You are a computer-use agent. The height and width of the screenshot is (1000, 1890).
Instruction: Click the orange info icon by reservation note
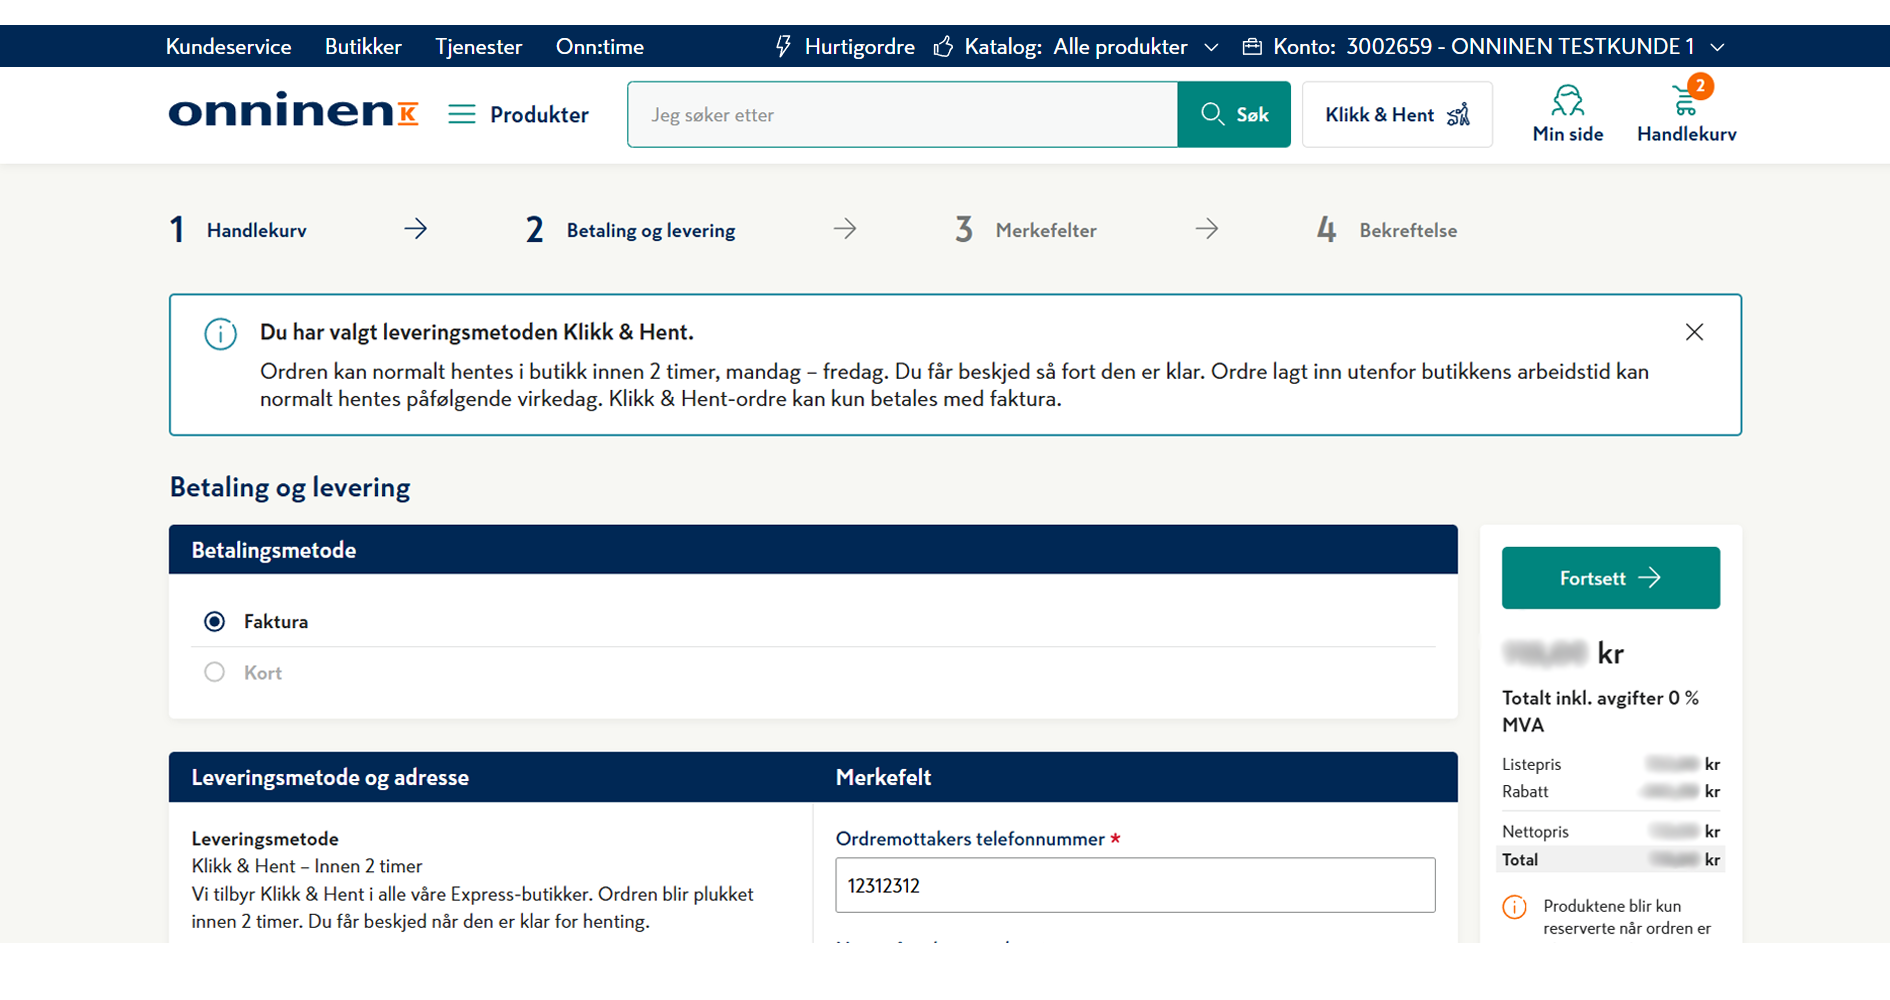click(1514, 907)
